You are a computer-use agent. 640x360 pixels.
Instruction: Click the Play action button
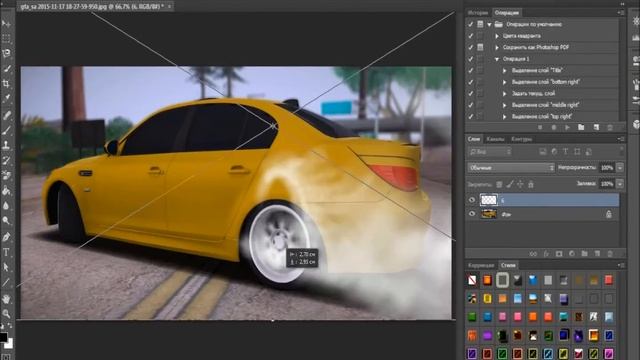pyautogui.click(x=567, y=128)
